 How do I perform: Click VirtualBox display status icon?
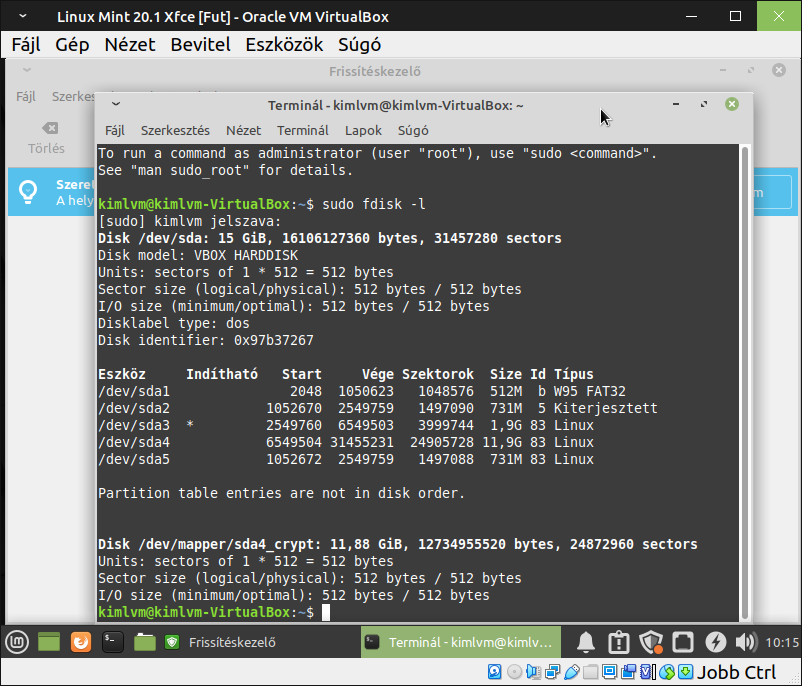pos(609,672)
